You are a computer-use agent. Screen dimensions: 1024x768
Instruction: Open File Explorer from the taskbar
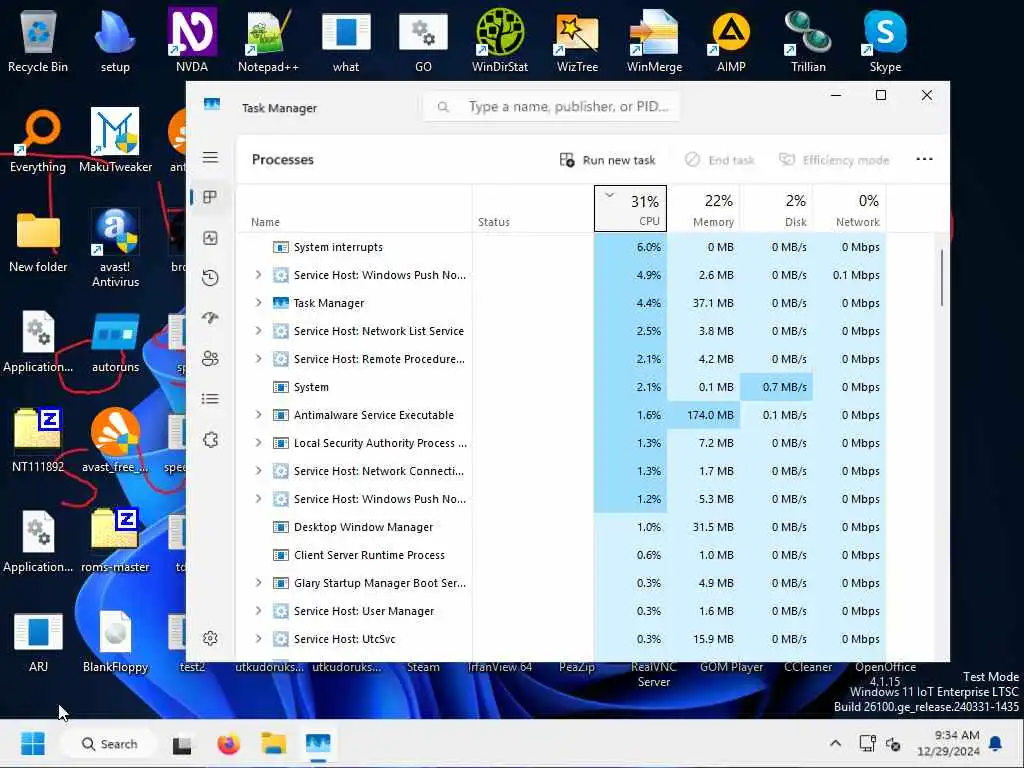[x=274, y=743]
